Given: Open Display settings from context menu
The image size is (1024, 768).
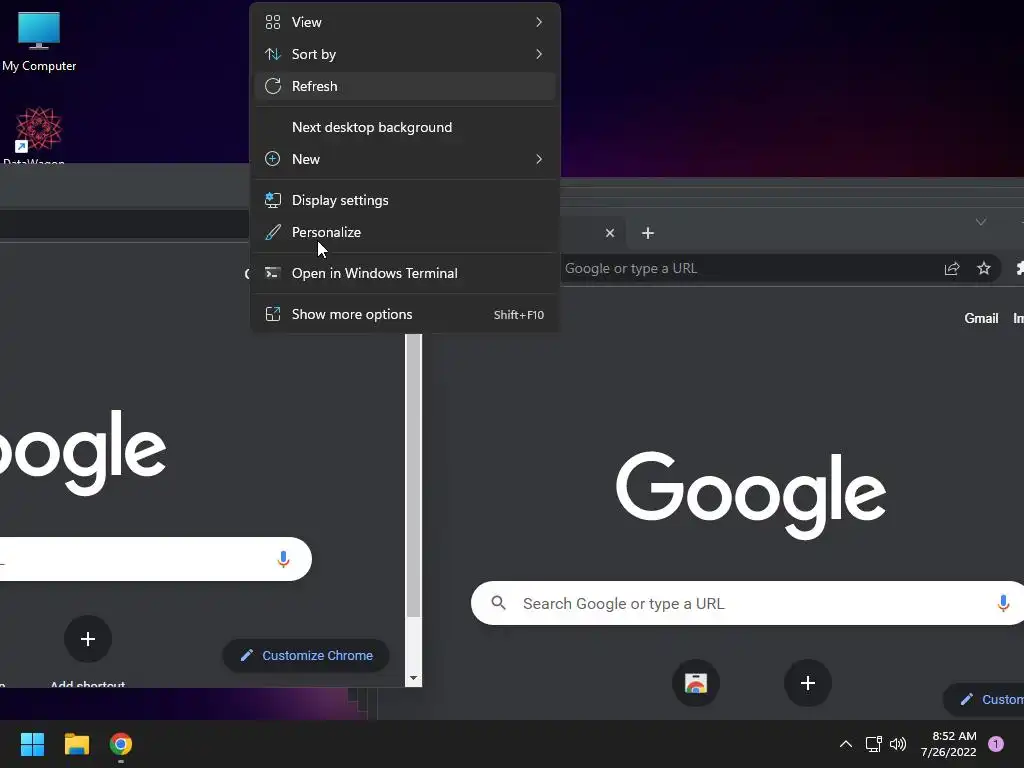Looking at the screenshot, I should pyautogui.click(x=405, y=200).
